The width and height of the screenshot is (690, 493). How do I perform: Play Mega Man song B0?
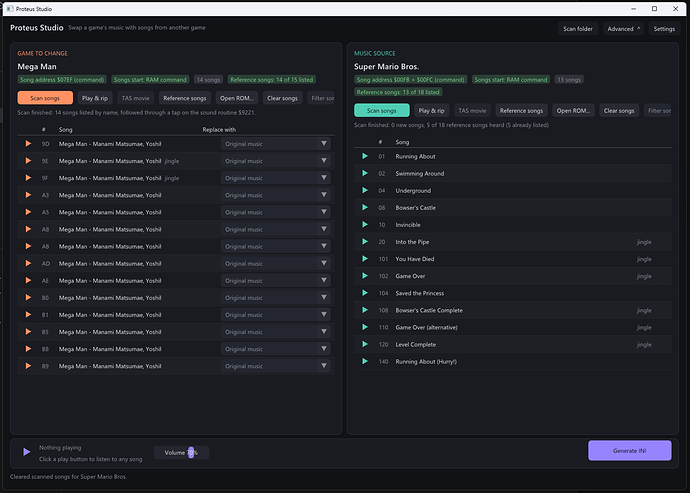coord(28,298)
